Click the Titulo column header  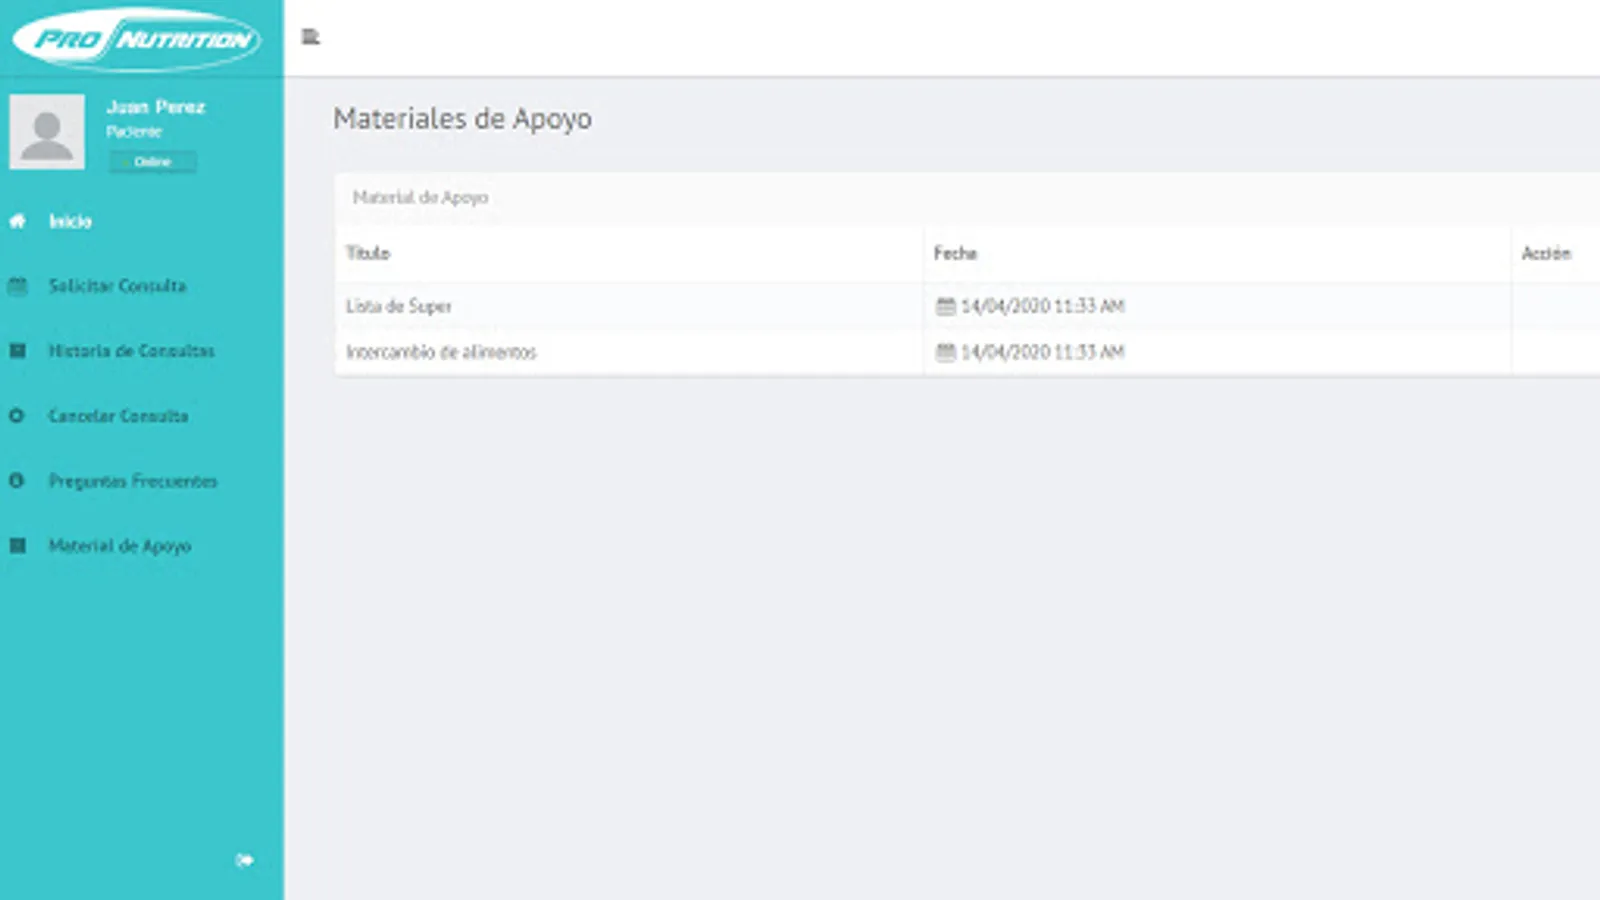(x=368, y=253)
